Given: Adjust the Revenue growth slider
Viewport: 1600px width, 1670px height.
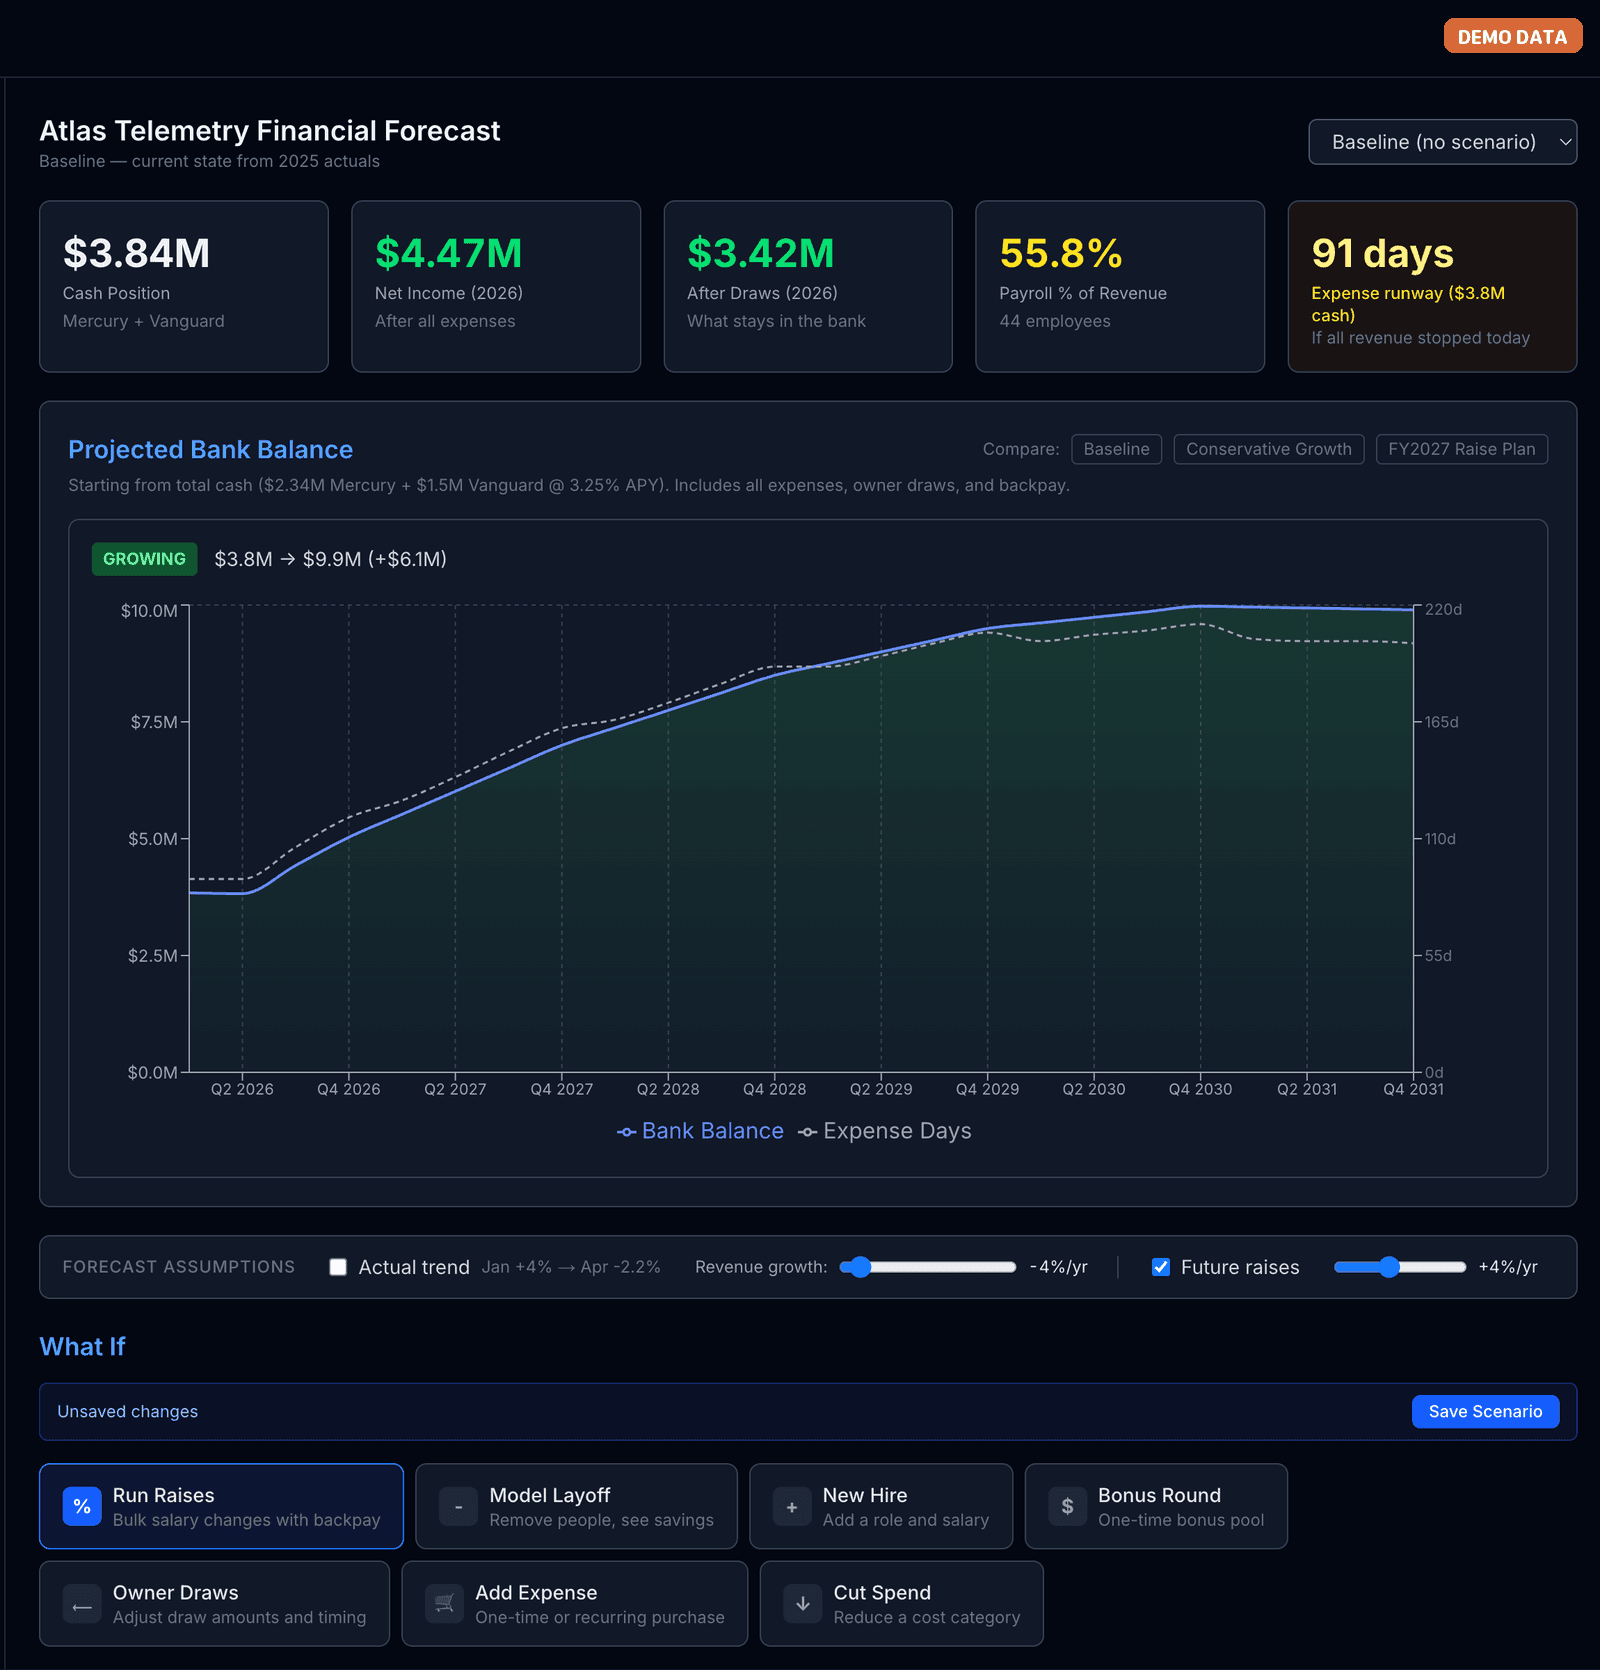Looking at the screenshot, I should click(x=927, y=1267).
